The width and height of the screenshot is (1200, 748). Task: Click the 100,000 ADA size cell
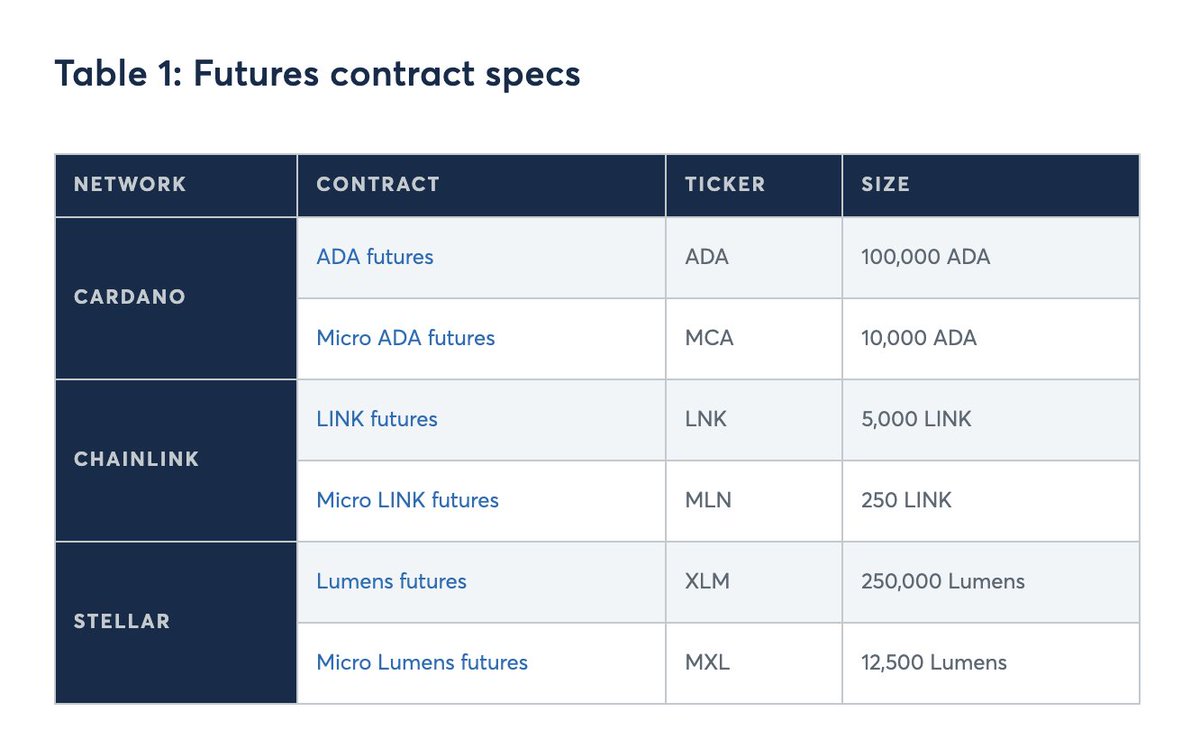[925, 257]
